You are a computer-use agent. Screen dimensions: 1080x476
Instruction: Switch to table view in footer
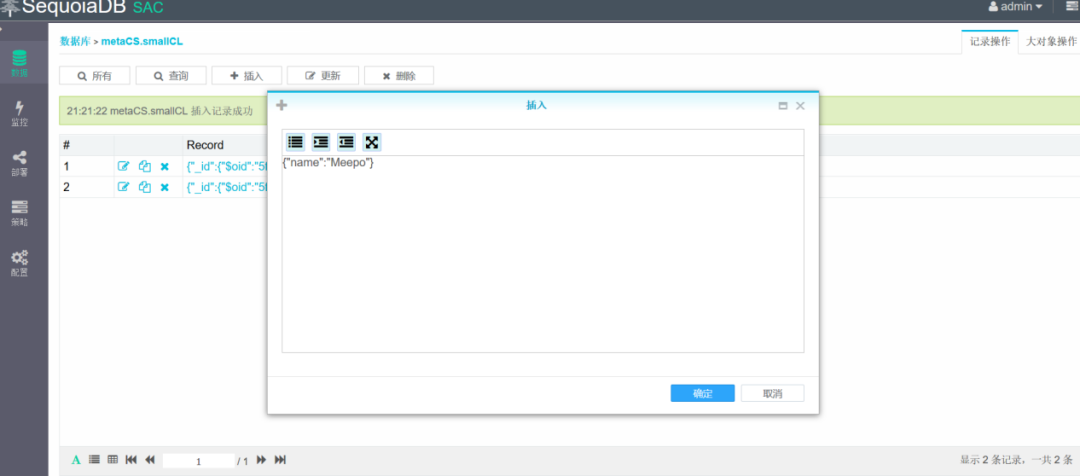click(x=113, y=459)
